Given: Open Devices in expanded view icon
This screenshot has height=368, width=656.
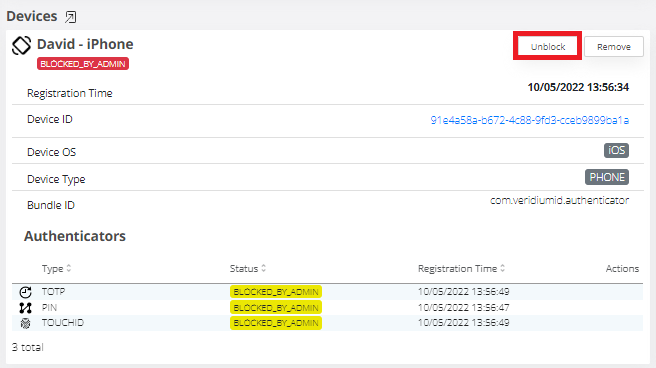Looking at the screenshot, I should tap(70, 17).
